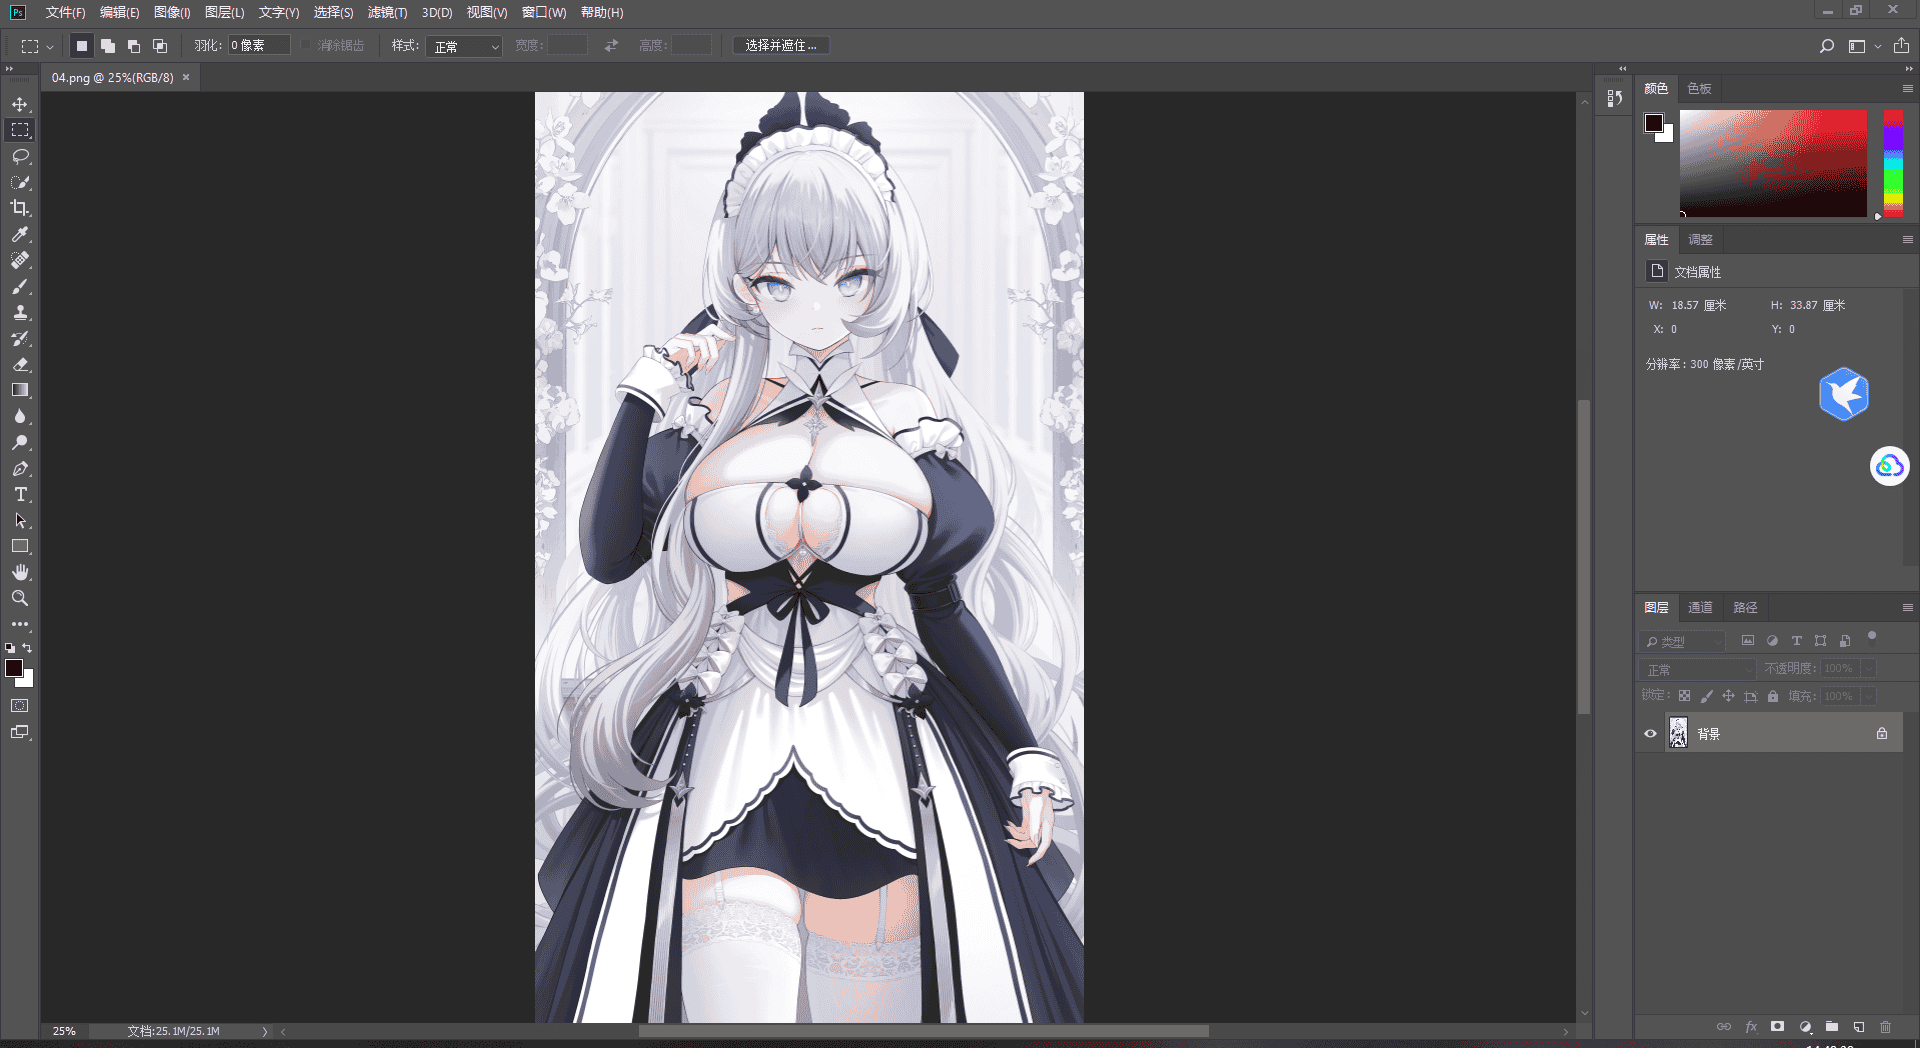This screenshot has width=1920, height=1048.
Task: Select the Clone Stamp tool
Action: tap(20, 312)
